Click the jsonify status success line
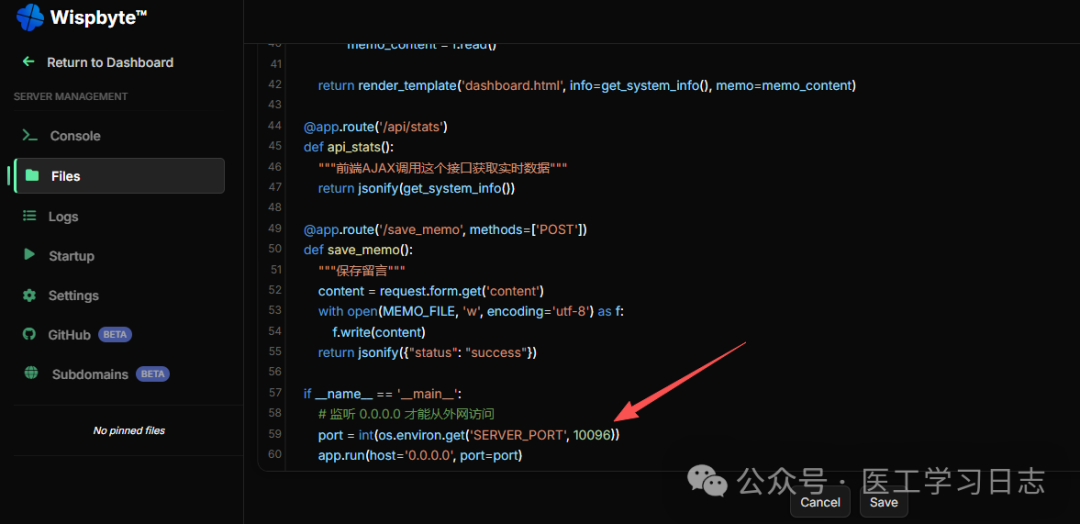This screenshot has width=1080, height=524. [x=427, y=353]
